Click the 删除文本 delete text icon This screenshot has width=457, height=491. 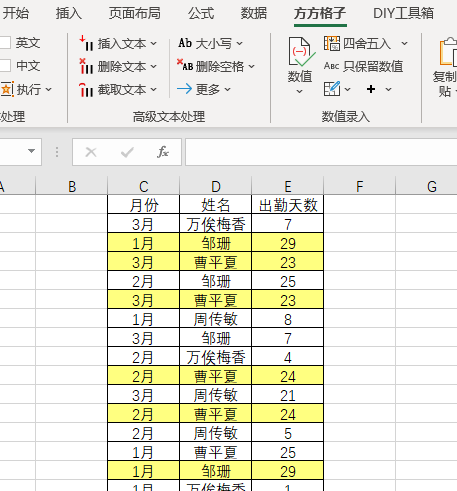pos(86,66)
